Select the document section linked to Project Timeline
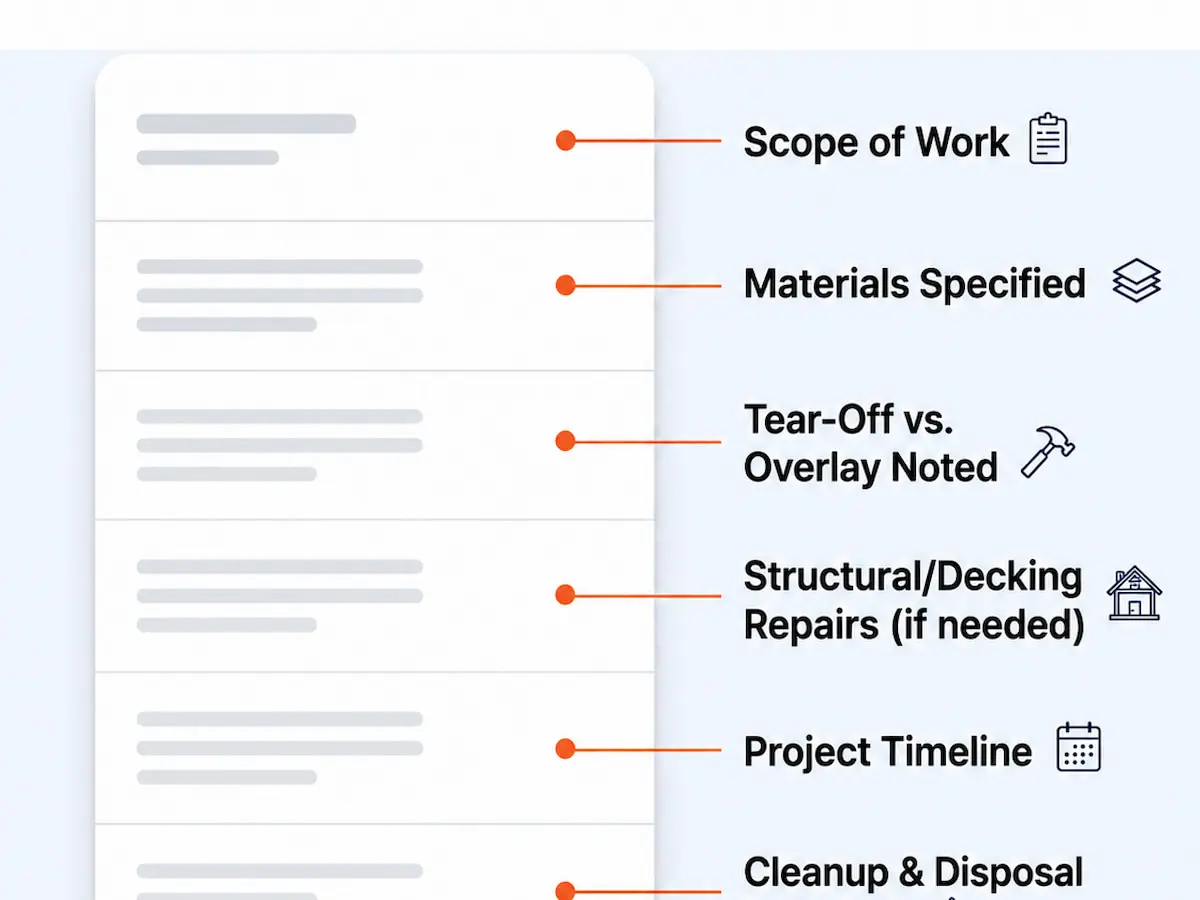The width and height of the screenshot is (1200, 900). click(x=374, y=748)
